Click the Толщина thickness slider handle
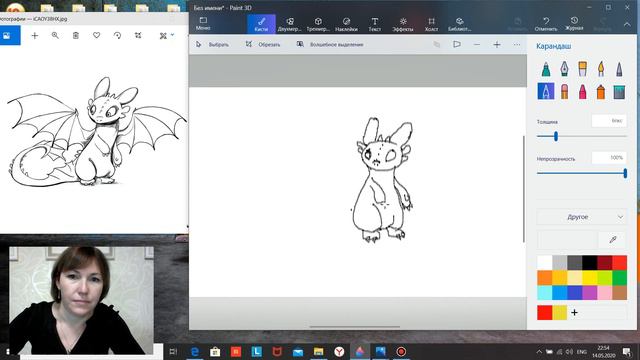The width and height of the screenshot is (640, 360). point(556,136)
